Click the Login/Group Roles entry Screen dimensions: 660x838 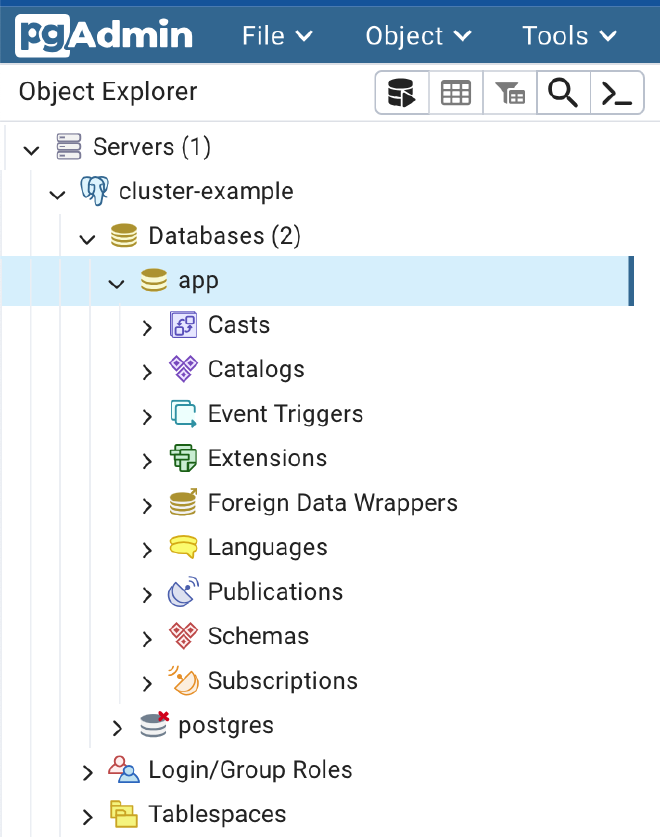(x=250, y=770)
